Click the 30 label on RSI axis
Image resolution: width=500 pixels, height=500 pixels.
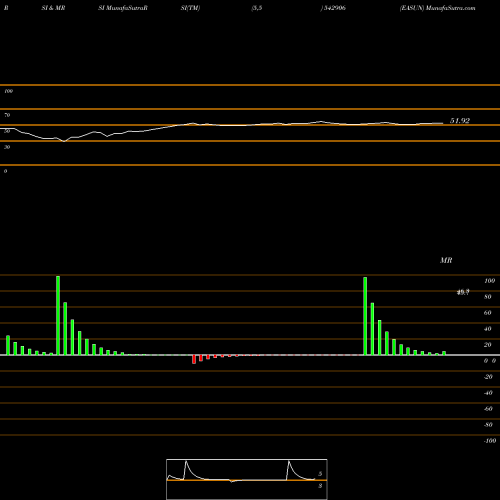(7, 147)
